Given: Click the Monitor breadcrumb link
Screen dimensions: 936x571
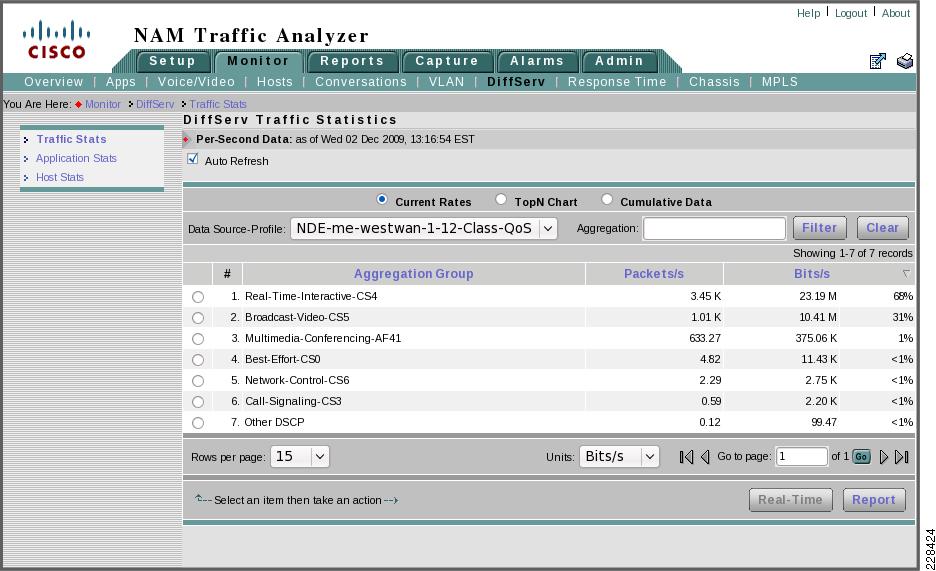Looking at the screenshot, I should (103, 104).
